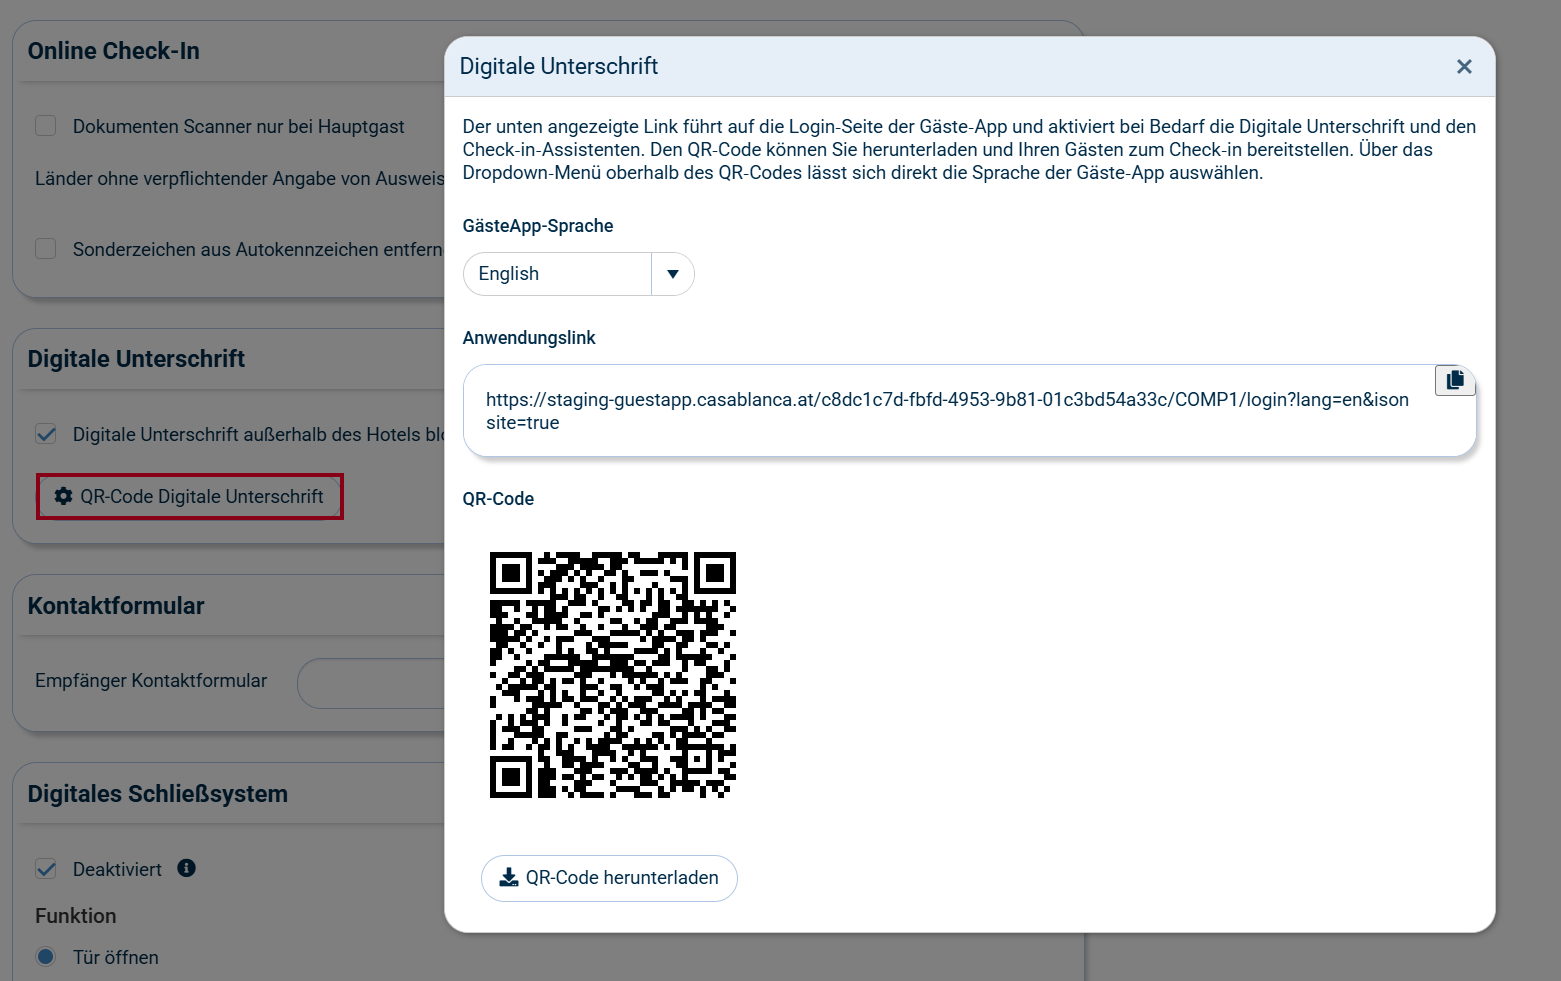Viewport: 1561px width, 981px height.
Task: Click the English language selection field
Action: click(x=556, y=273)
